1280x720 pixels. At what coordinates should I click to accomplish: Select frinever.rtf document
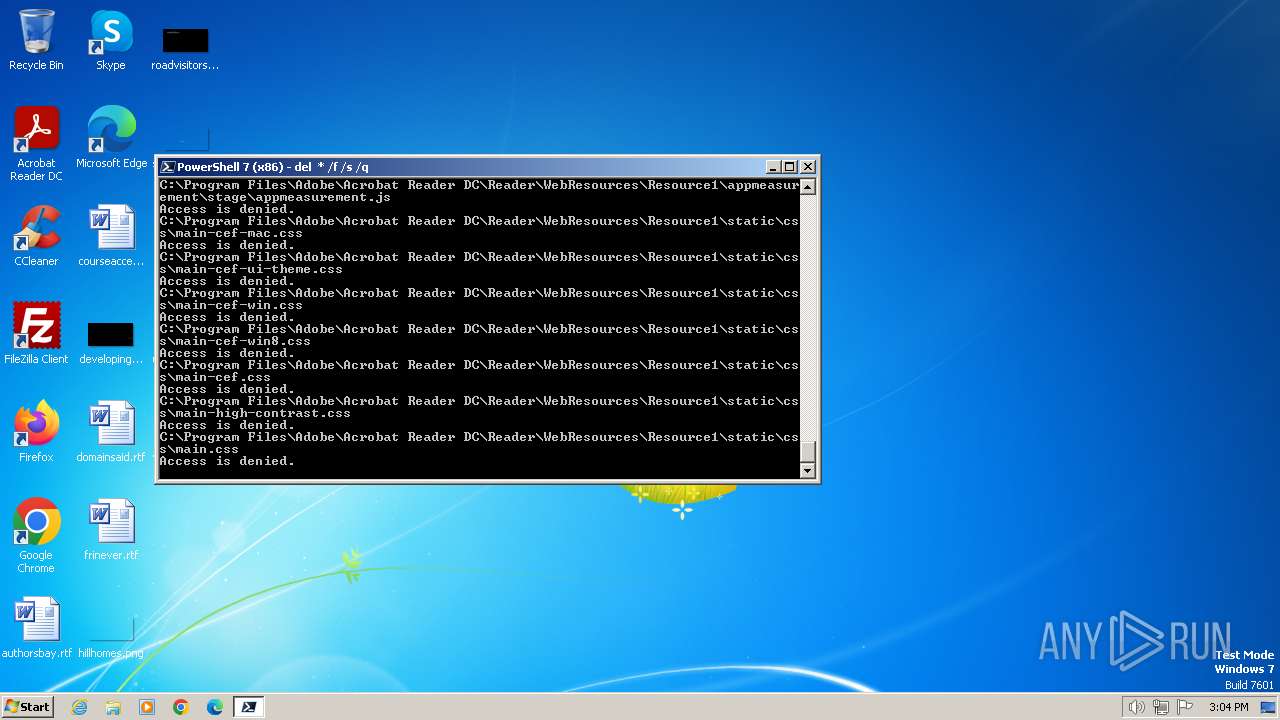(x=111, y=530)
